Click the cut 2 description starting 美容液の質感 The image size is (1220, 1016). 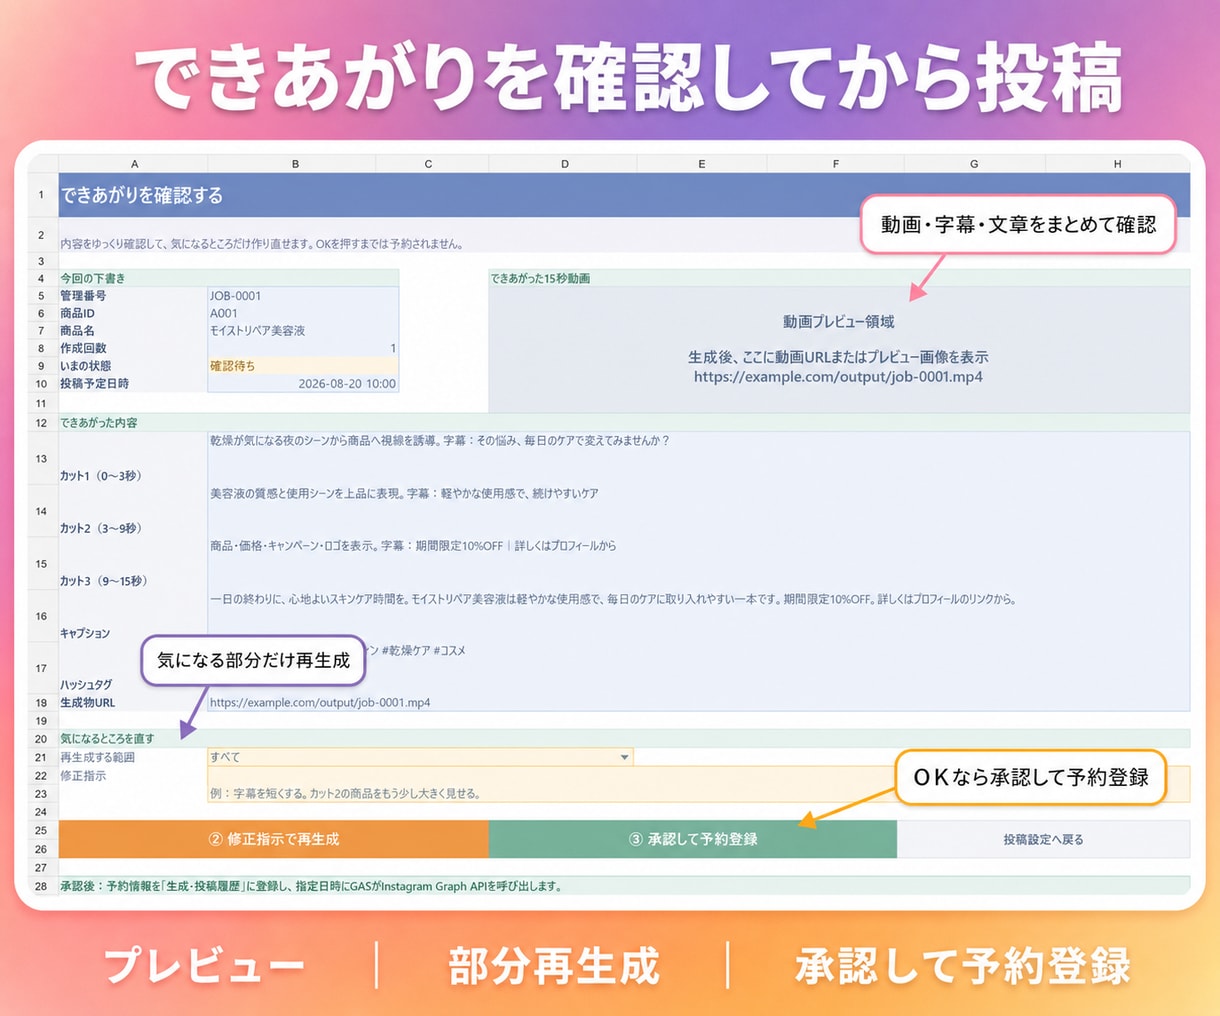404,493
